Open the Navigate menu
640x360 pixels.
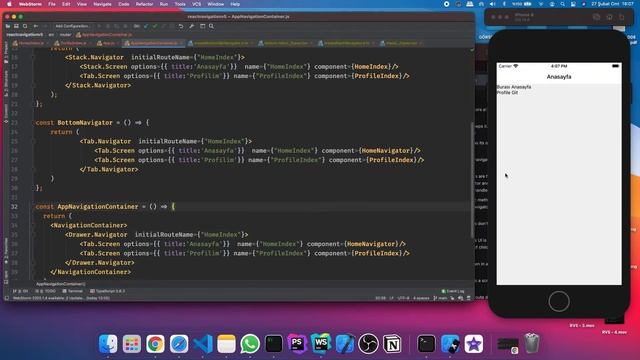click(102, 4)
